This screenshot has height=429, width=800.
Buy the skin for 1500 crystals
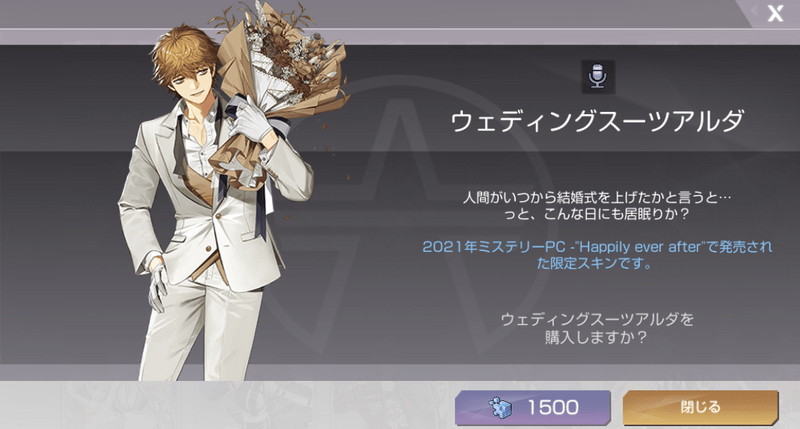click(533, 408)
